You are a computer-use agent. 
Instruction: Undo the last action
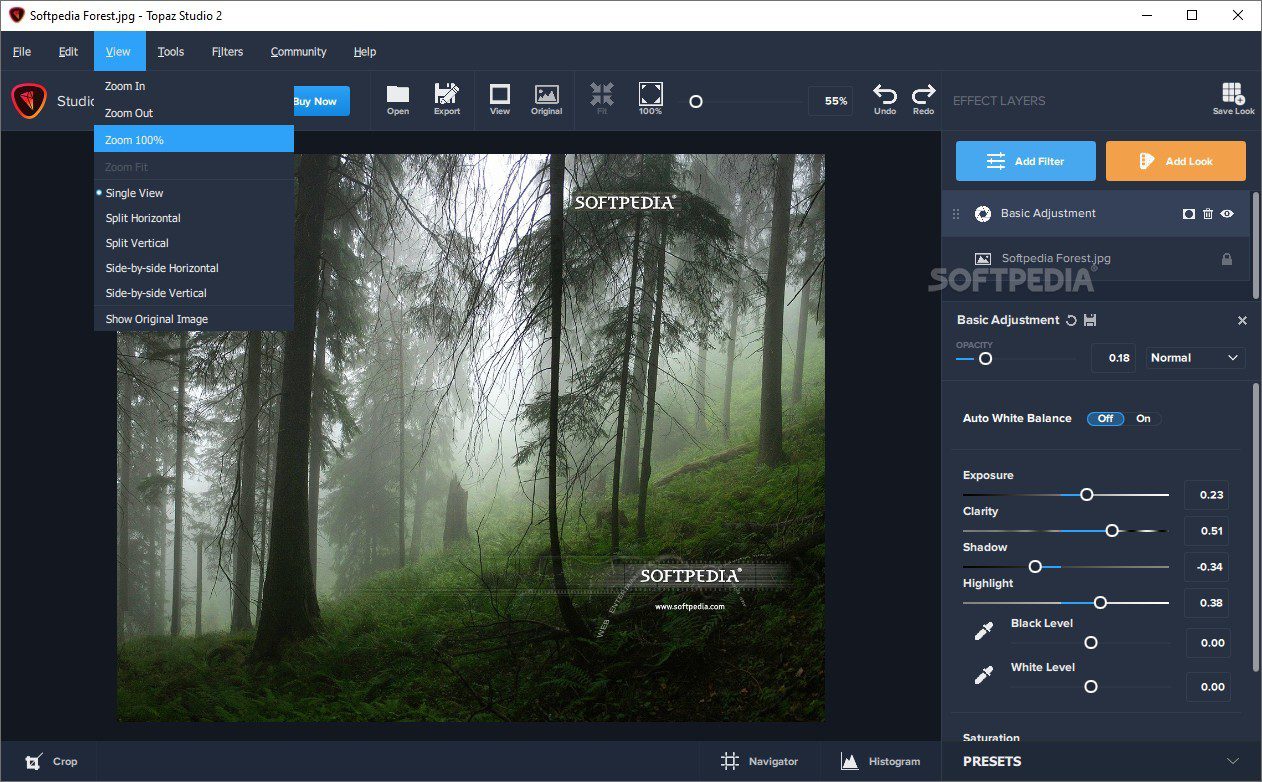click(x=885, y=99)
